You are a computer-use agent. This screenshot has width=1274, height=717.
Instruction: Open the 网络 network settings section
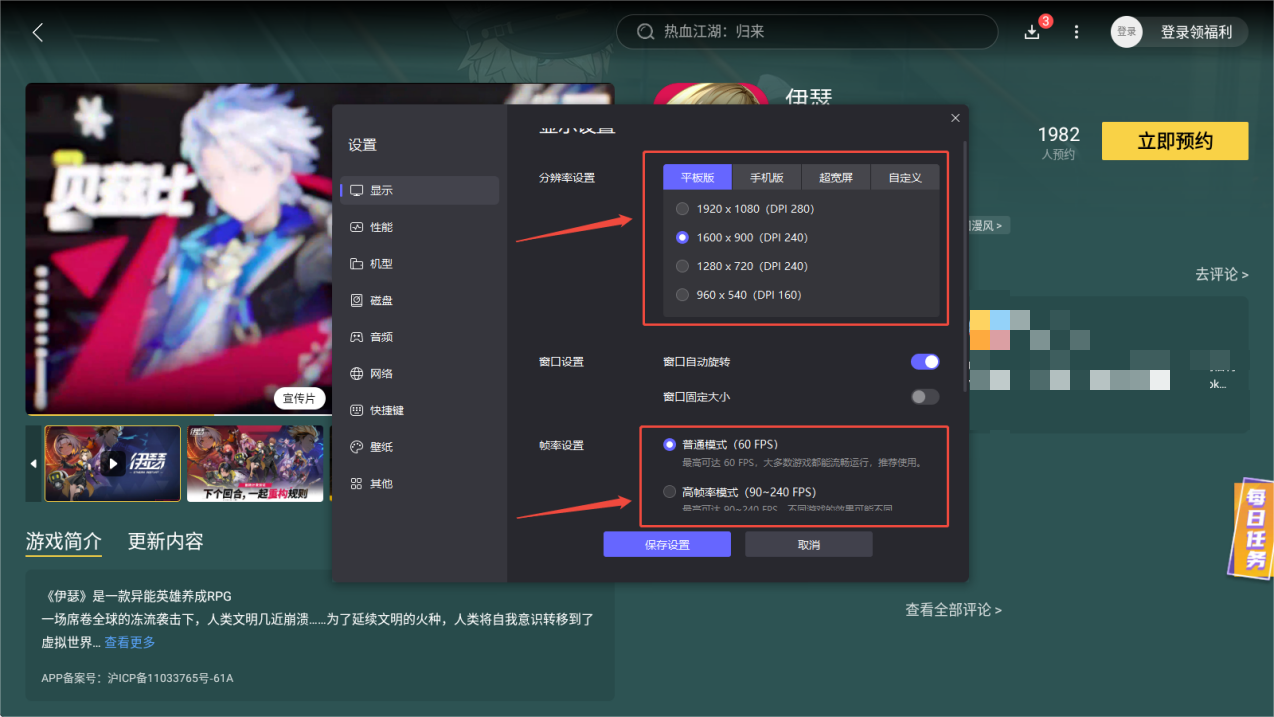click(x=420, y=373)
